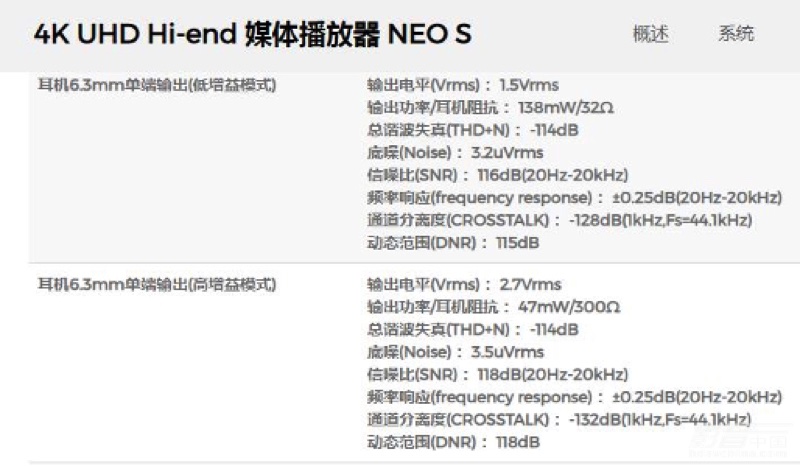
Task: Click the low-gain THD+N -114dB line
Action: coord(472,130)
